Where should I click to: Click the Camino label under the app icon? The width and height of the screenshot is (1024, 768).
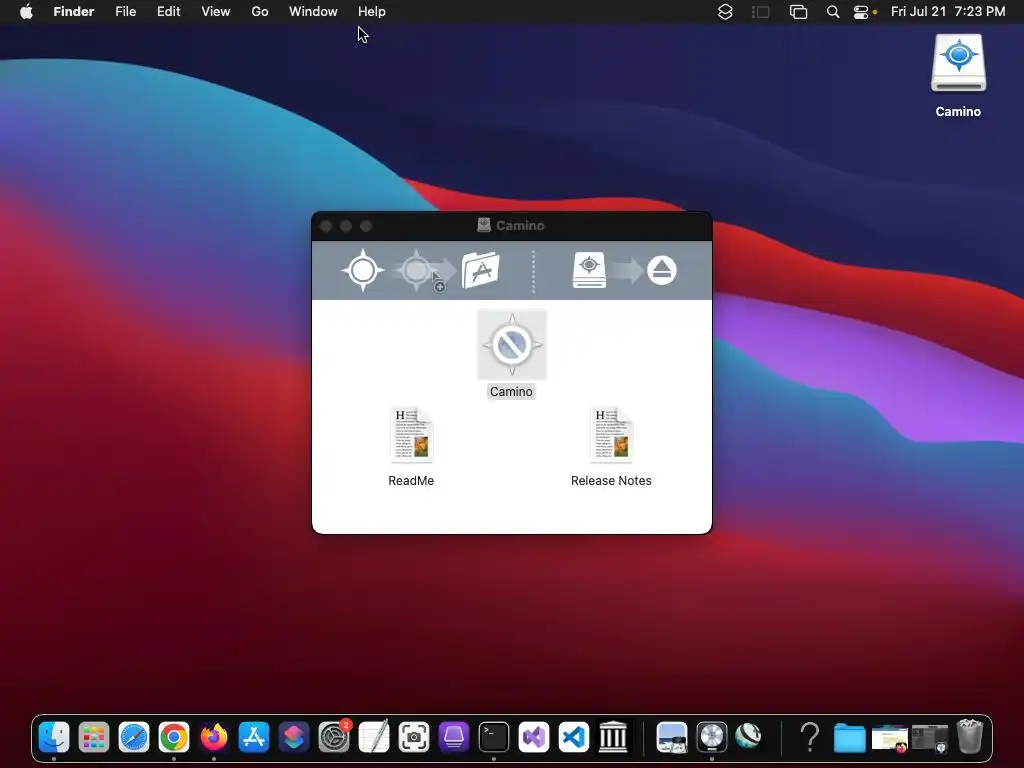pyautogui.click(x=511, y=391)
